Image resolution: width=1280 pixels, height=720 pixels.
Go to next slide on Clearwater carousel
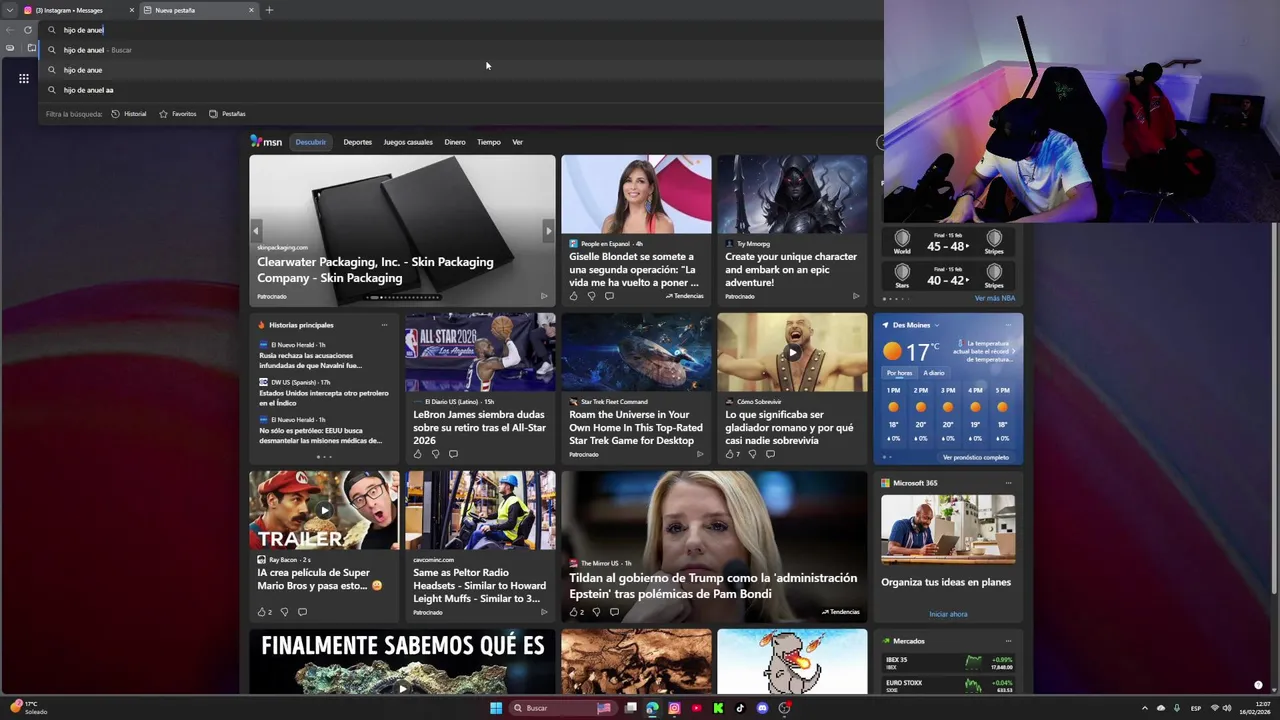[548, 231]
